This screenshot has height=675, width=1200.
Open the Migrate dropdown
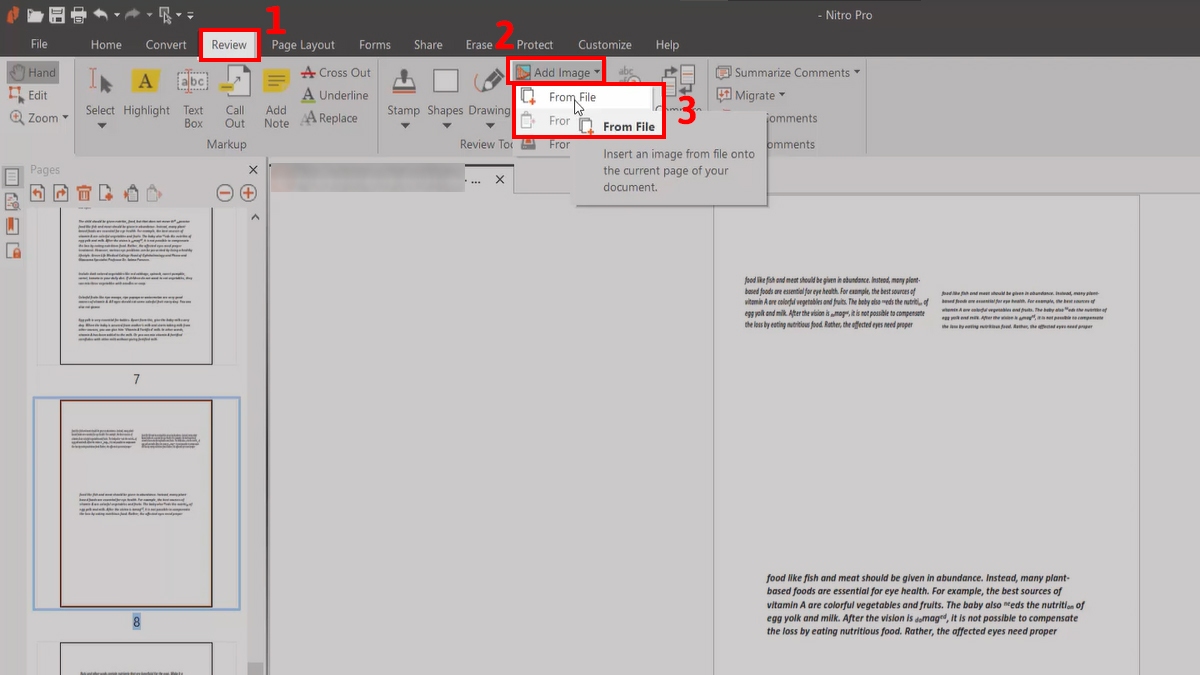(750, 95)
